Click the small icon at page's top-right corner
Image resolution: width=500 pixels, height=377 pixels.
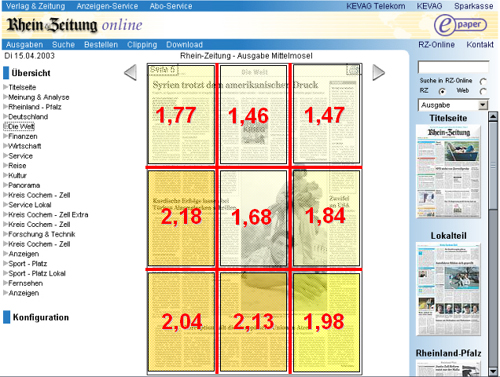[353, 70]
